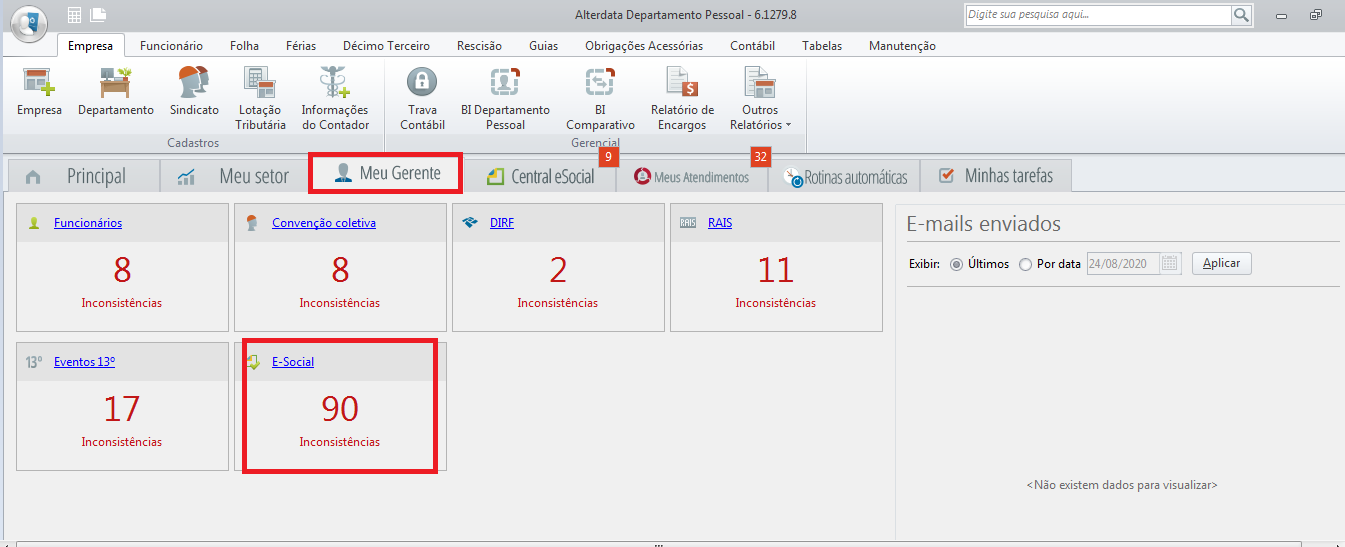Switch to the Meus Atendimentos tab
The height and width of the screenshot is (547, 1345).
tap(692, 176)
